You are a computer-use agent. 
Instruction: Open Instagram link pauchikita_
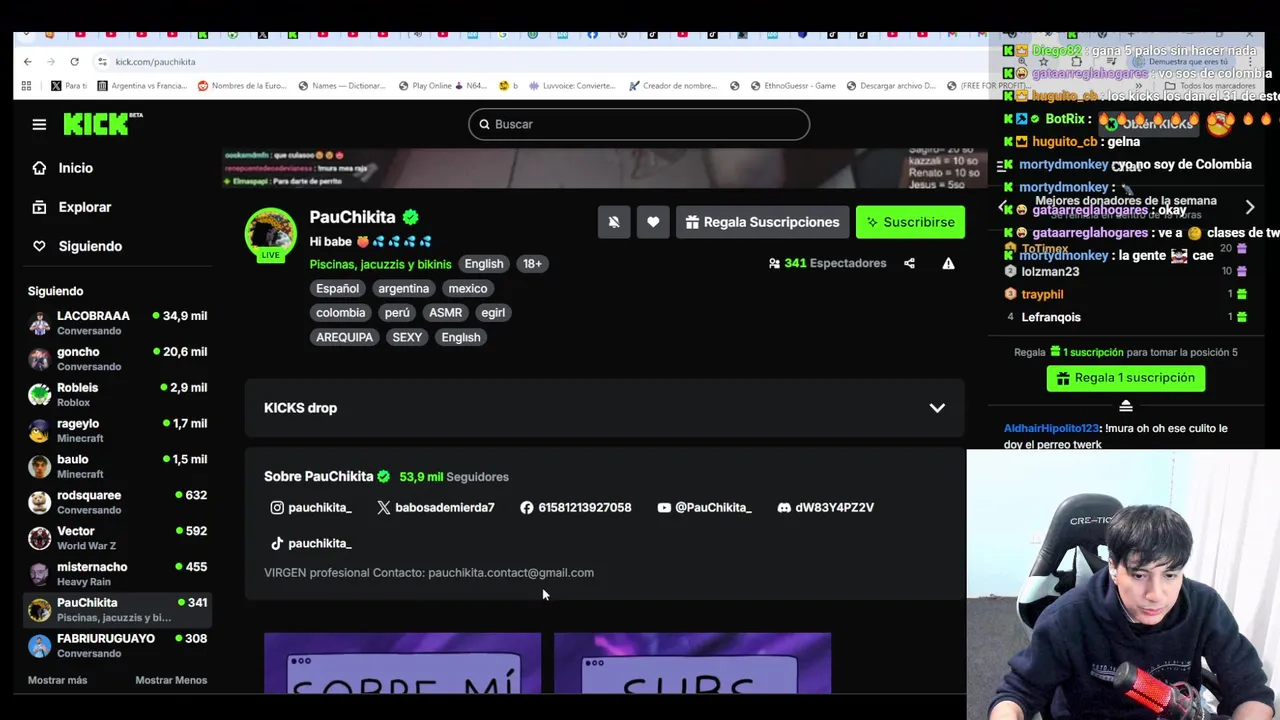pos(311,507)
